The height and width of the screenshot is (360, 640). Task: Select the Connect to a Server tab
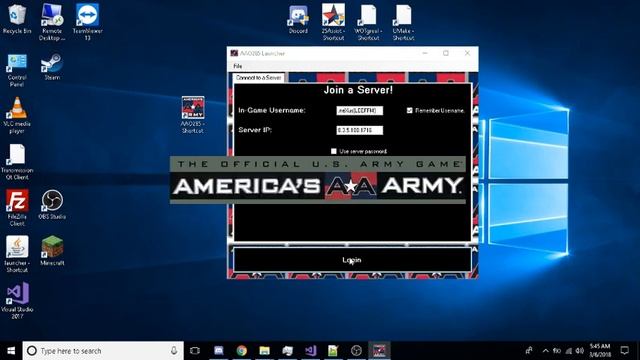point(259,78)
